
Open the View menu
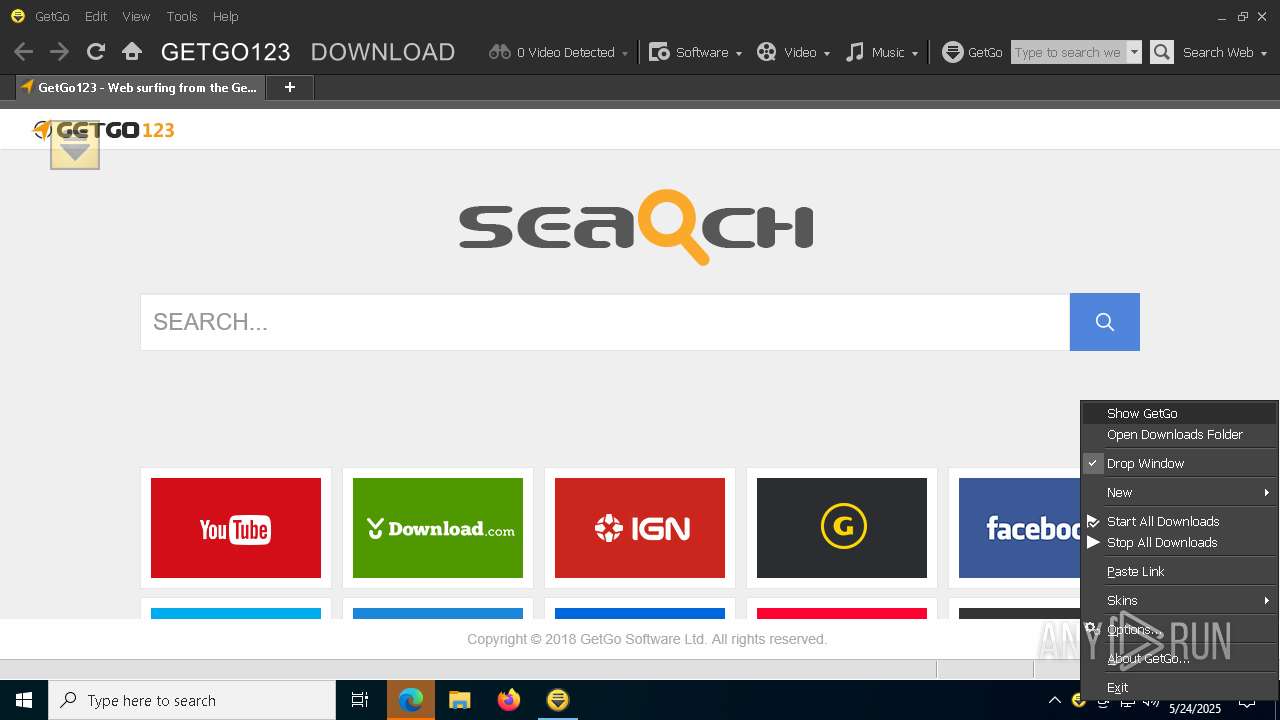click(136, 16)
